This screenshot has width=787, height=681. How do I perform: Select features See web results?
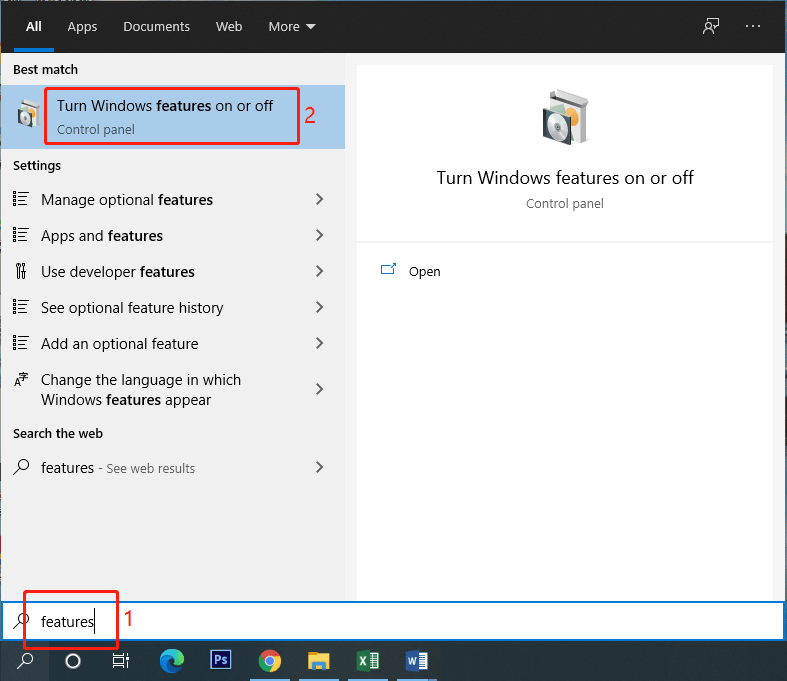(173, 468)
